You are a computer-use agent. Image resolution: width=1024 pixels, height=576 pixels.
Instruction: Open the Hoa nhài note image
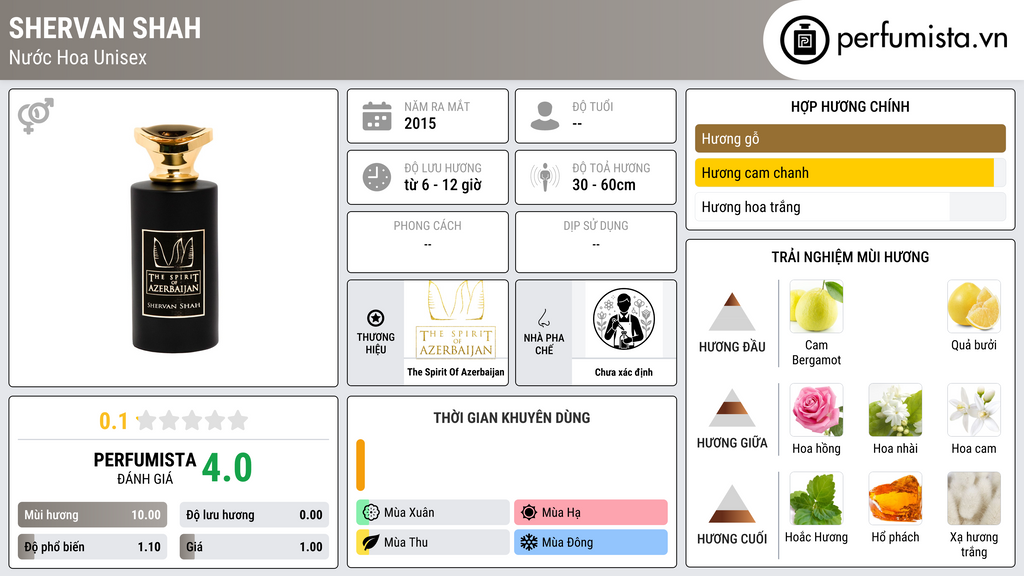coord(895,409)
